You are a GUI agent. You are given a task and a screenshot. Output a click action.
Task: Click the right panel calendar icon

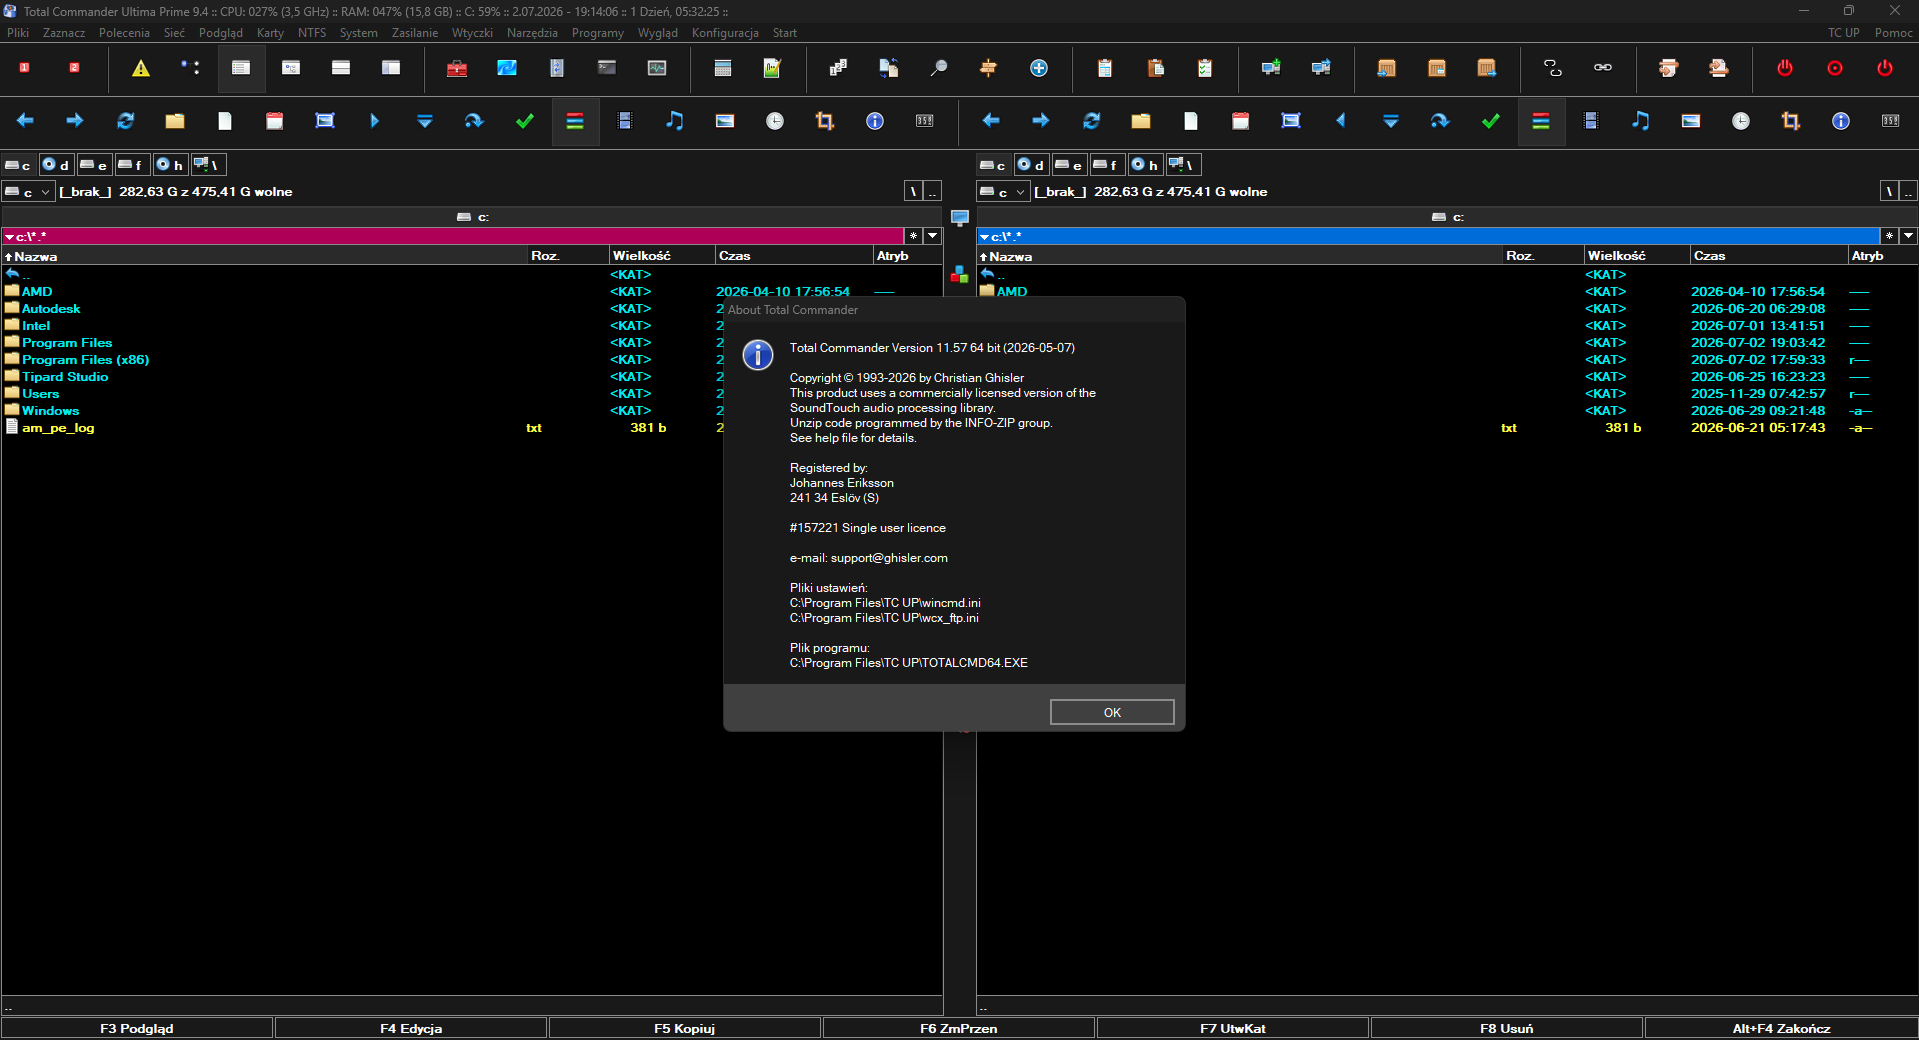click(x=1241, y=121)
